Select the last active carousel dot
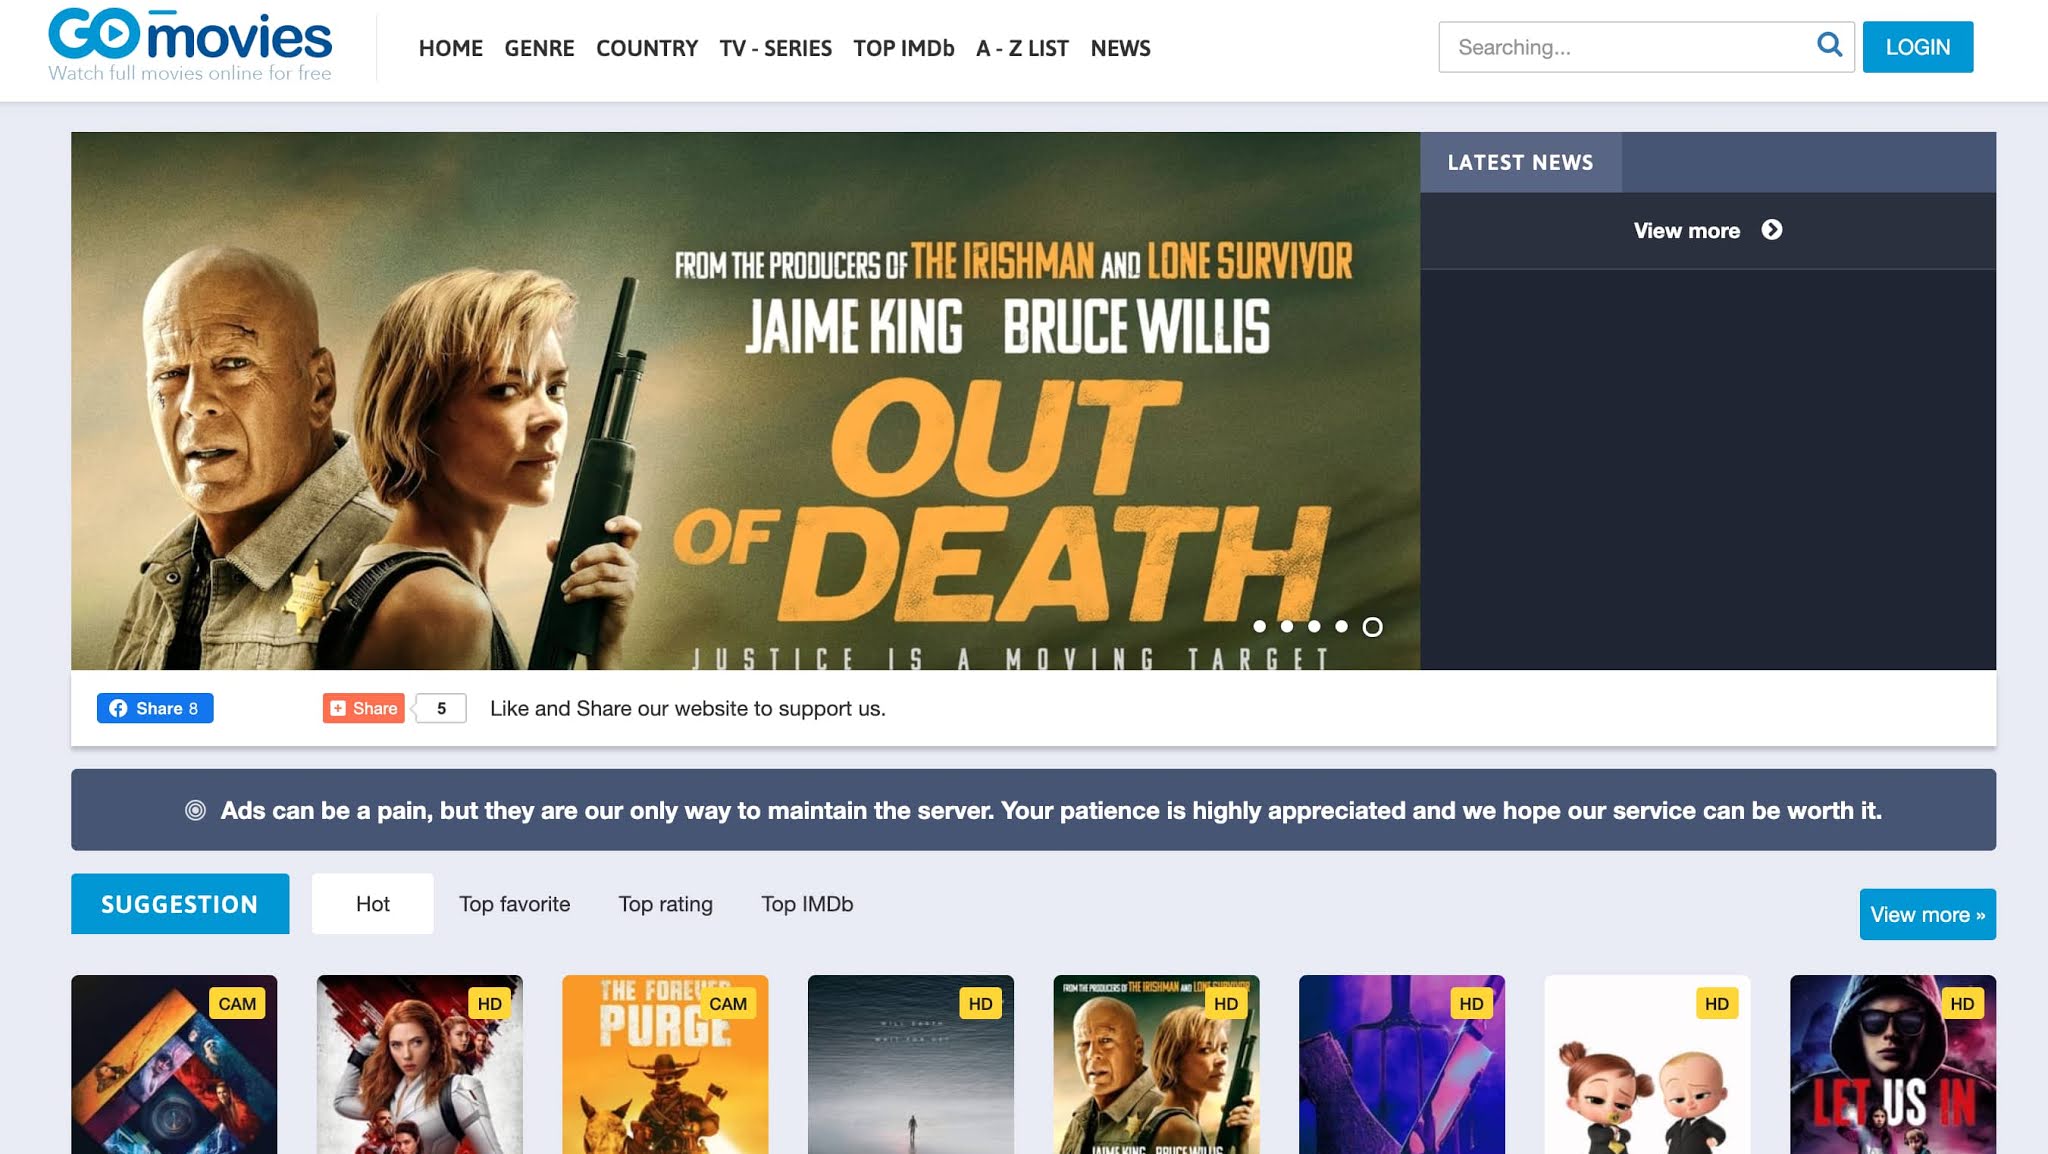The height and width of the screenshot is (1154, 2048). [x=1372, y=627]
